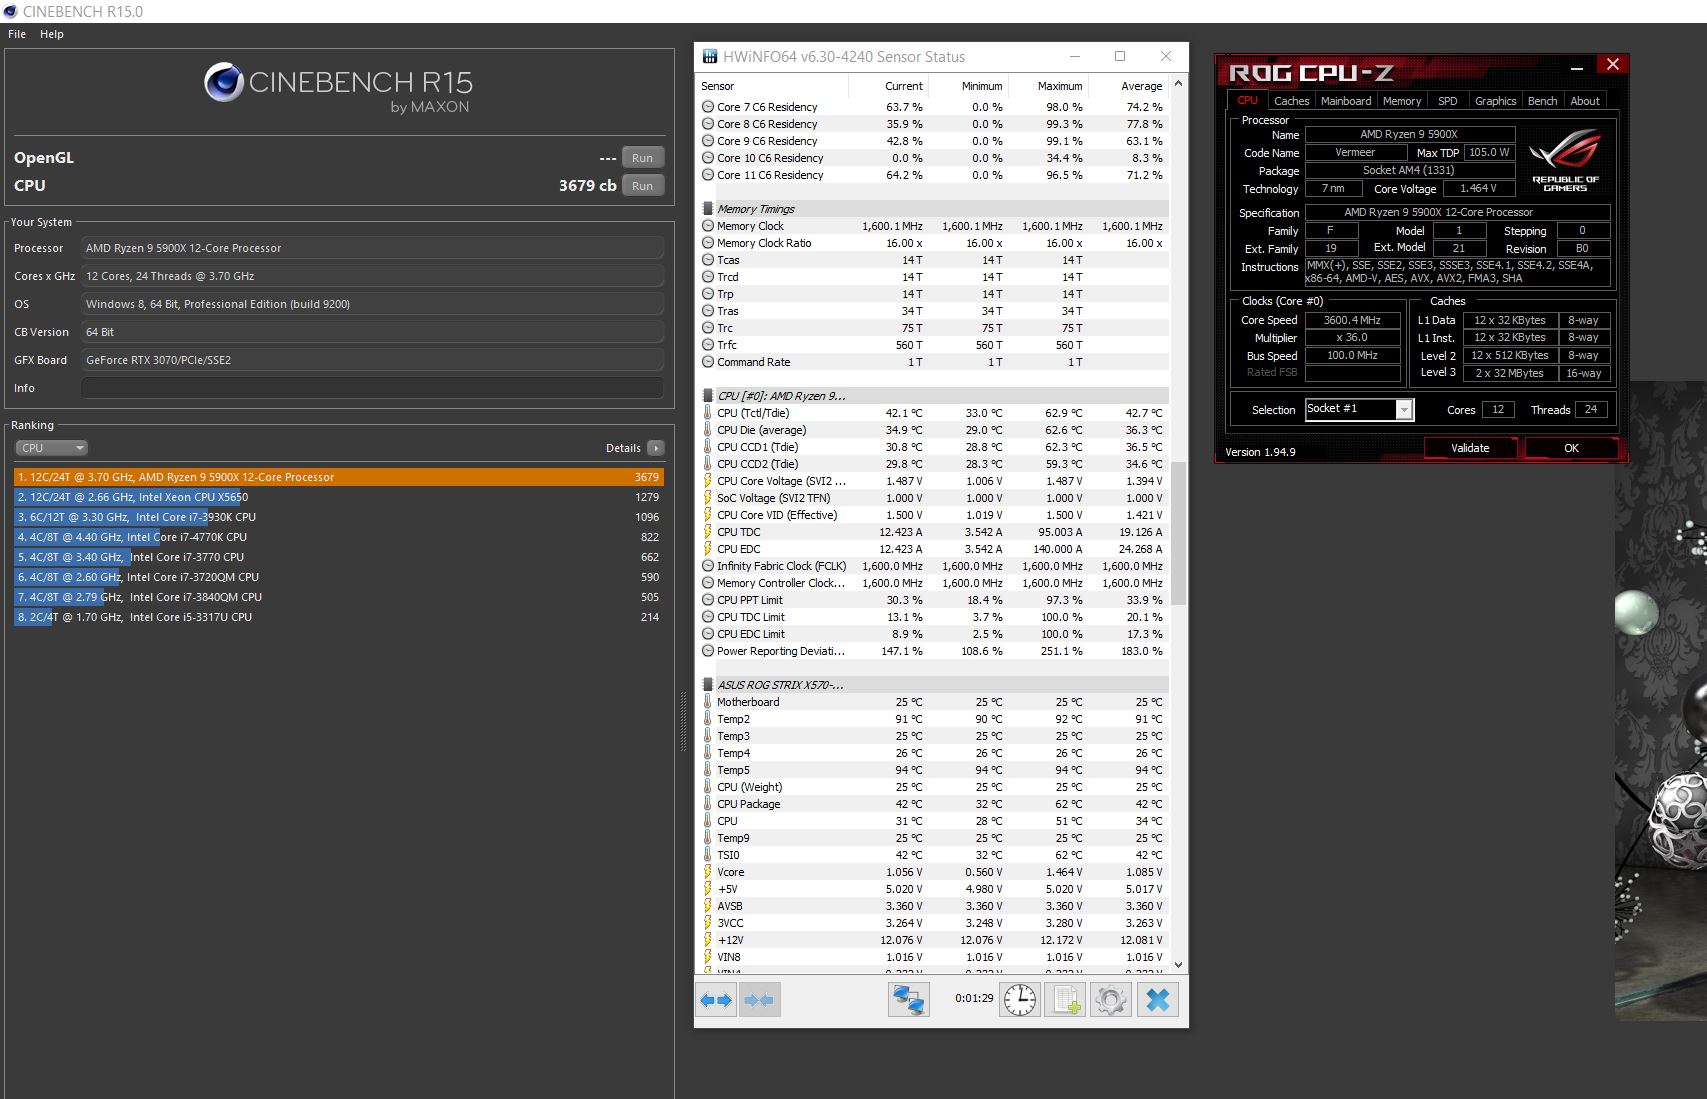This screenshot has height=1099, width=1707.
Task: Select ranking row Intel Xeon CPU X5650
Action: click(339, 497)
